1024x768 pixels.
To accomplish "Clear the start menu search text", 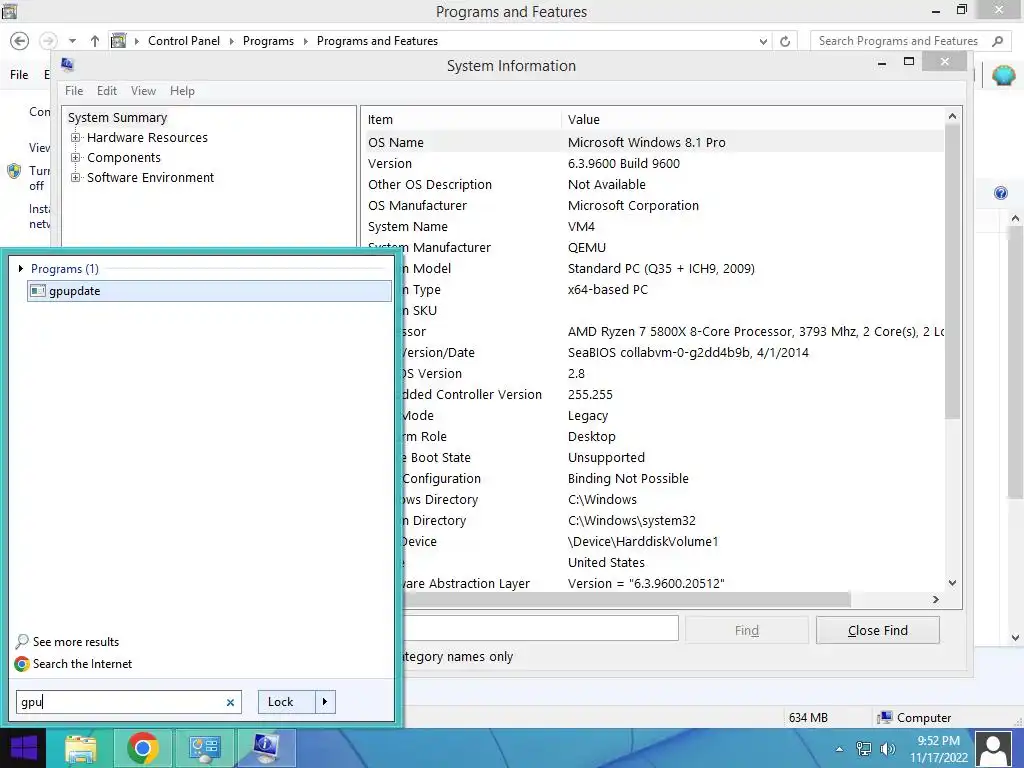I will click(230, 702).
